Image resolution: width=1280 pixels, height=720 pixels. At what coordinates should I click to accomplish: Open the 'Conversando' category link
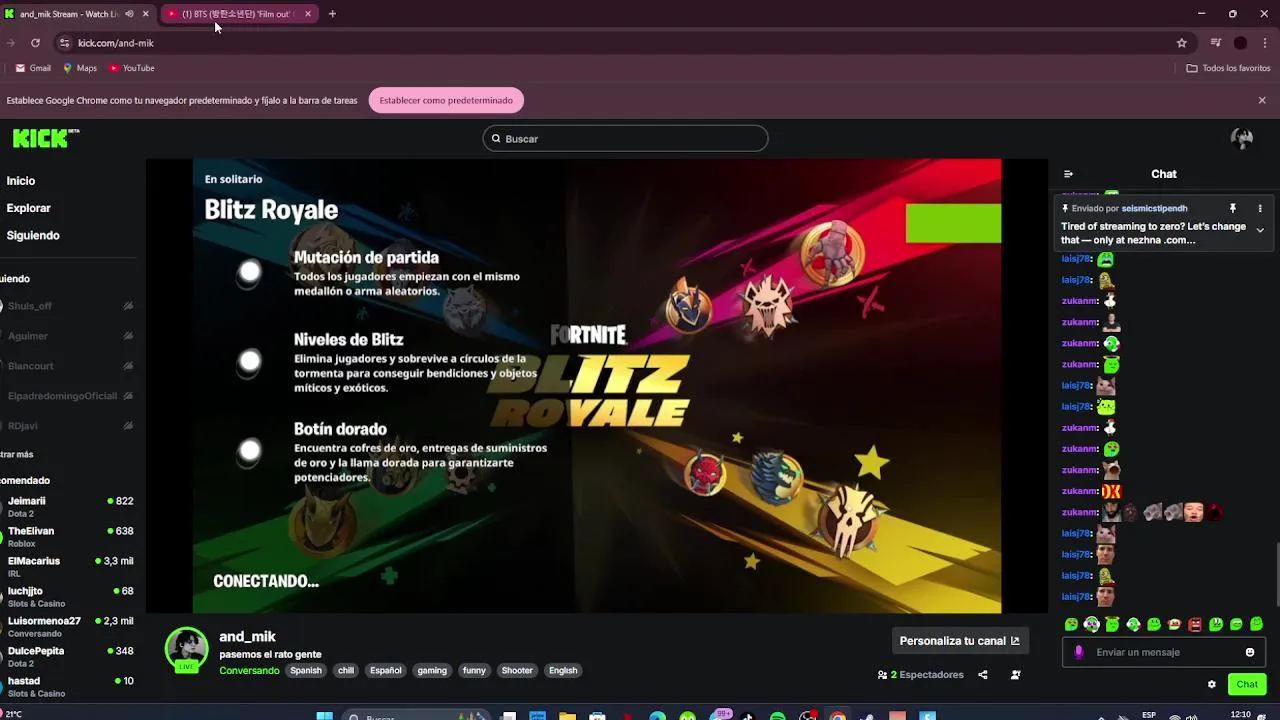click(249, 671)
